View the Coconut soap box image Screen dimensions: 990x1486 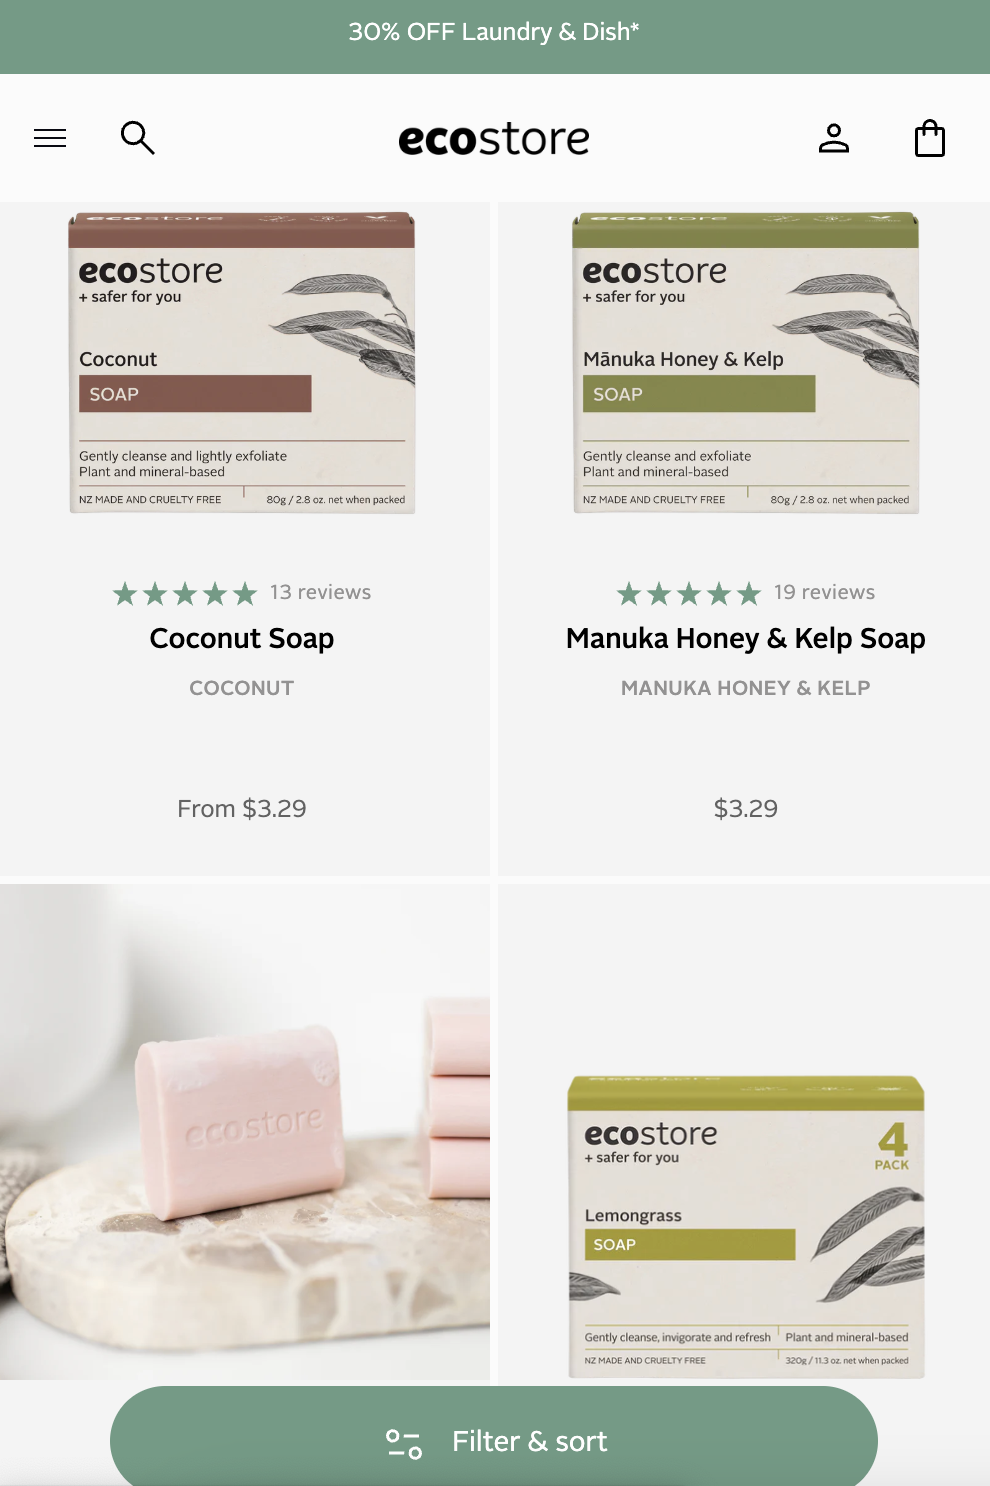click(242, 363)
